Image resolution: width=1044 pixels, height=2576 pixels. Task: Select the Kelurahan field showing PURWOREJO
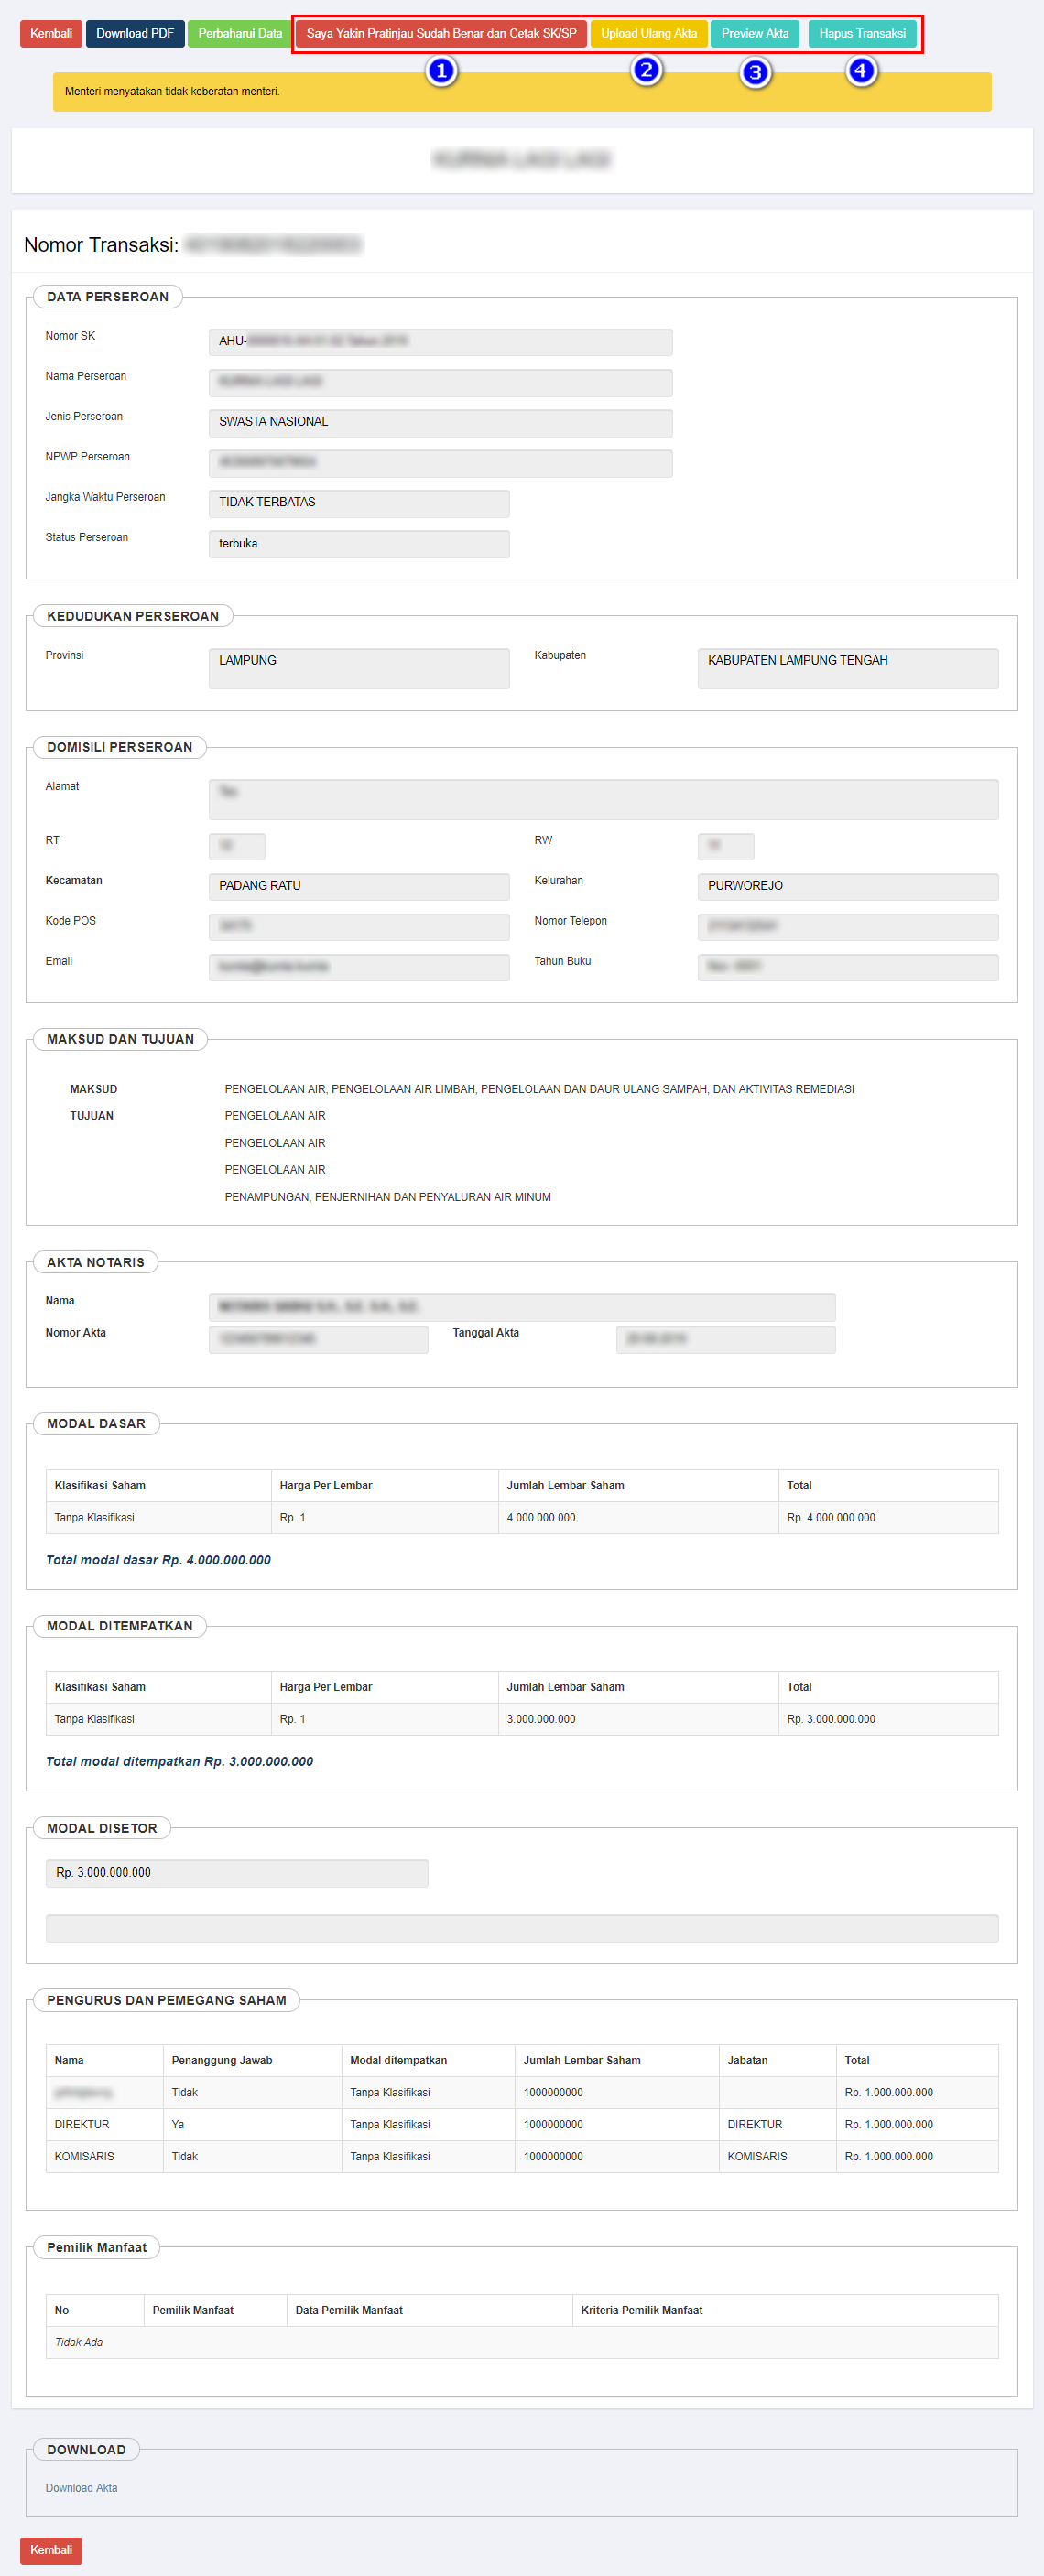847,886
